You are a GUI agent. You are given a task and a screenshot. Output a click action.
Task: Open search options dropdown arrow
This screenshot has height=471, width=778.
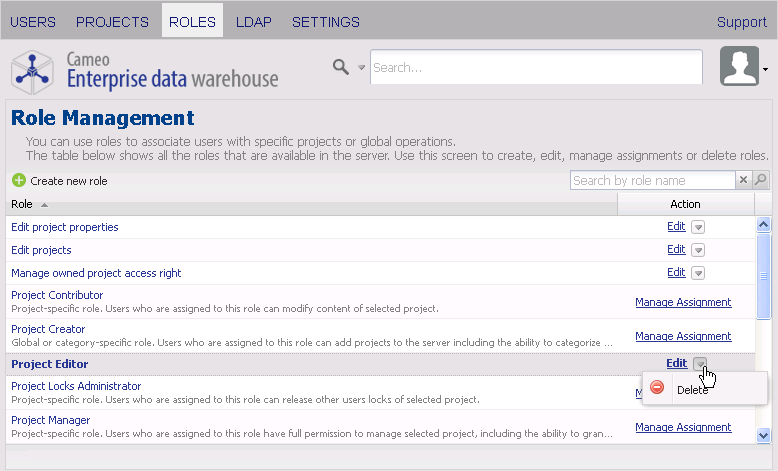coord(362,68)
